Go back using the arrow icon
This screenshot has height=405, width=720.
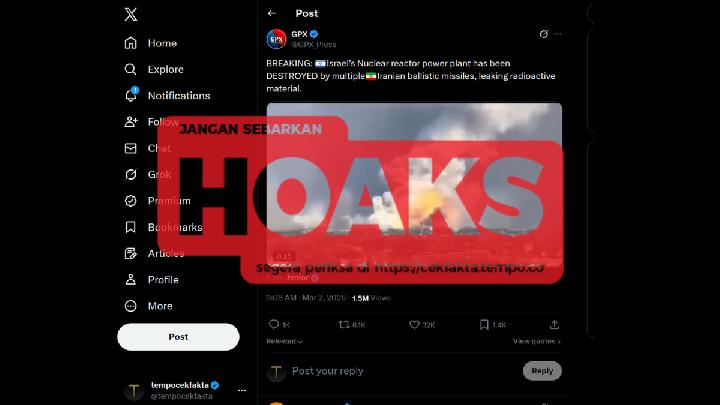click(272, 13)
